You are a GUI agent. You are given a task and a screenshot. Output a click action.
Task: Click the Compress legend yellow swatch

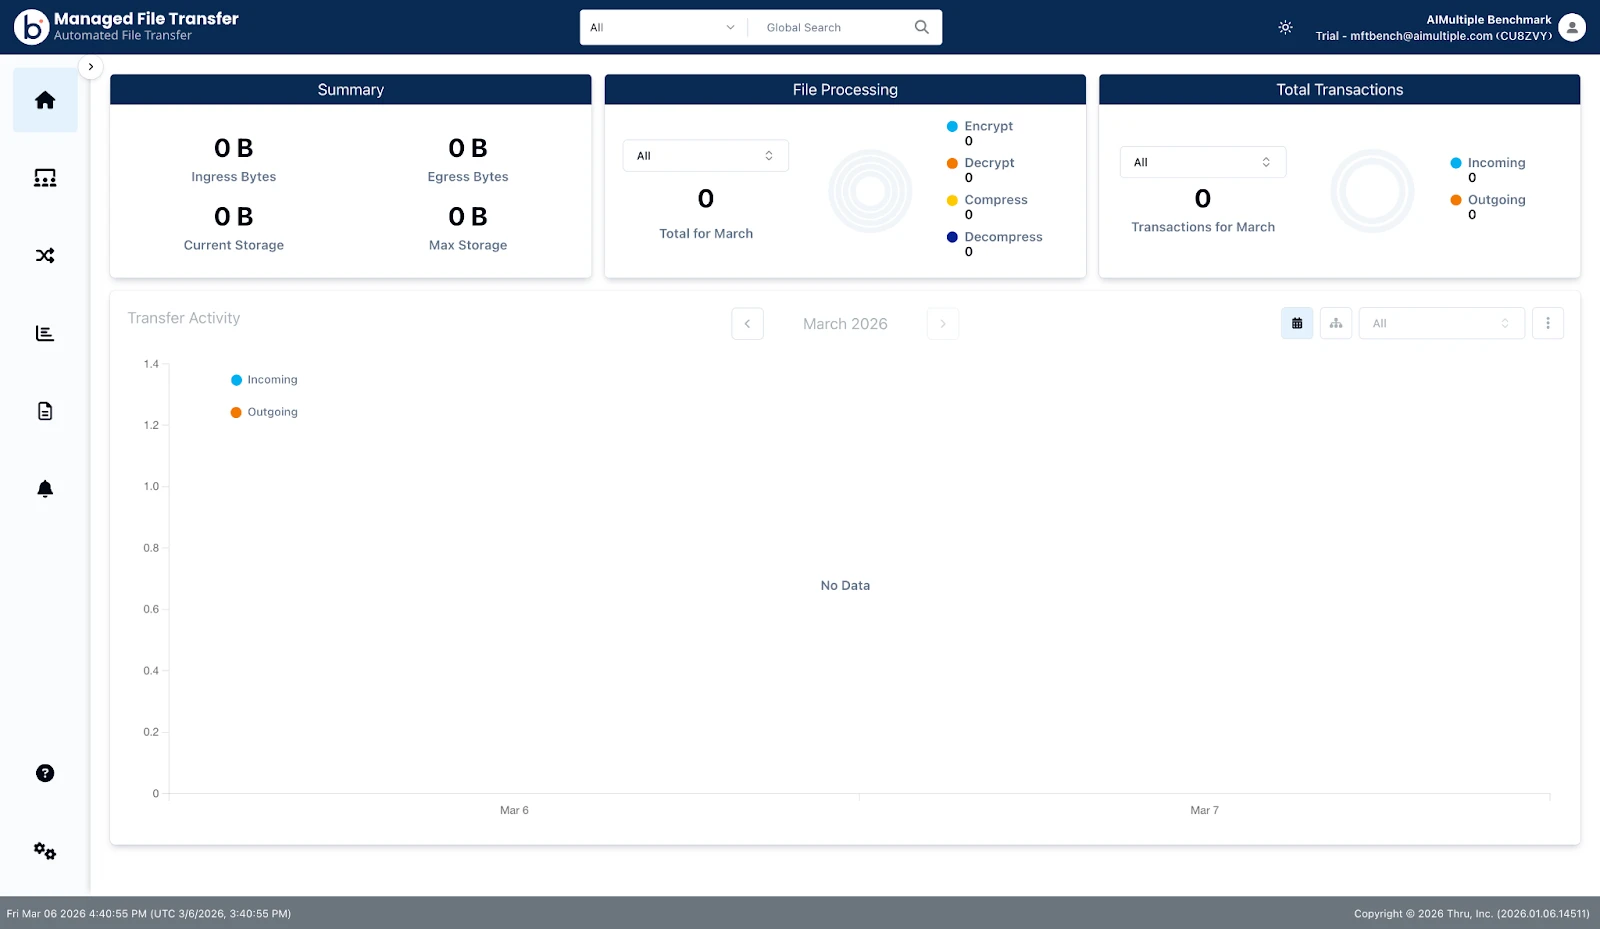pyautogui.click(x=952, y=200)
